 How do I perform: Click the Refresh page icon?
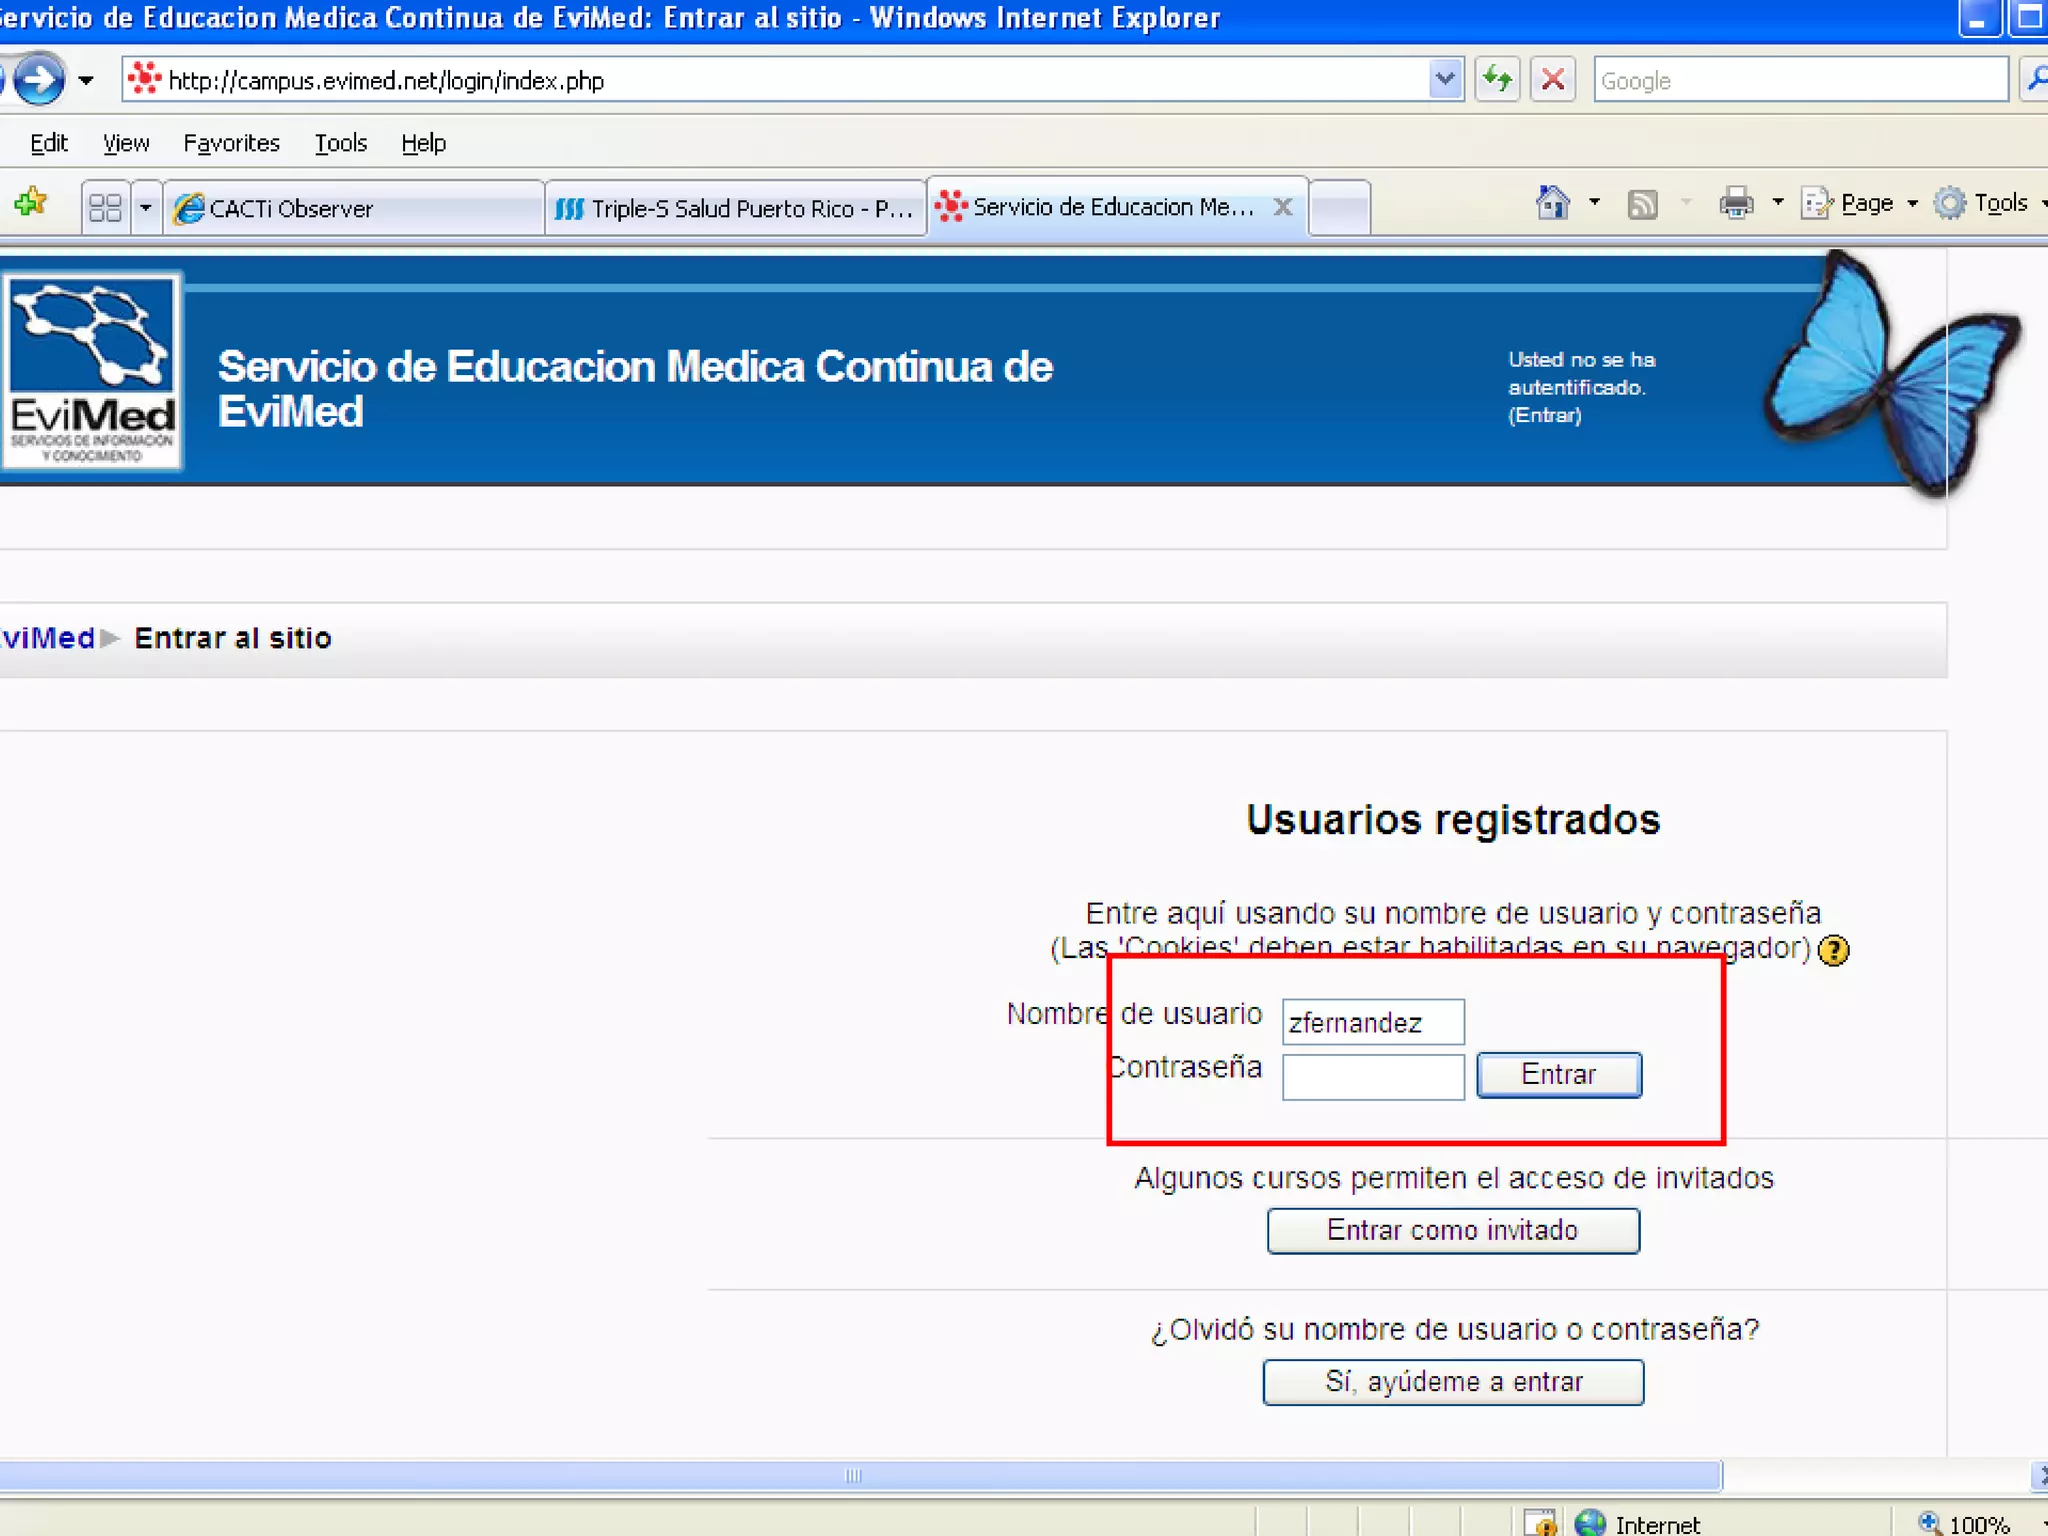pyautogui.click(x=1497, y=79)
